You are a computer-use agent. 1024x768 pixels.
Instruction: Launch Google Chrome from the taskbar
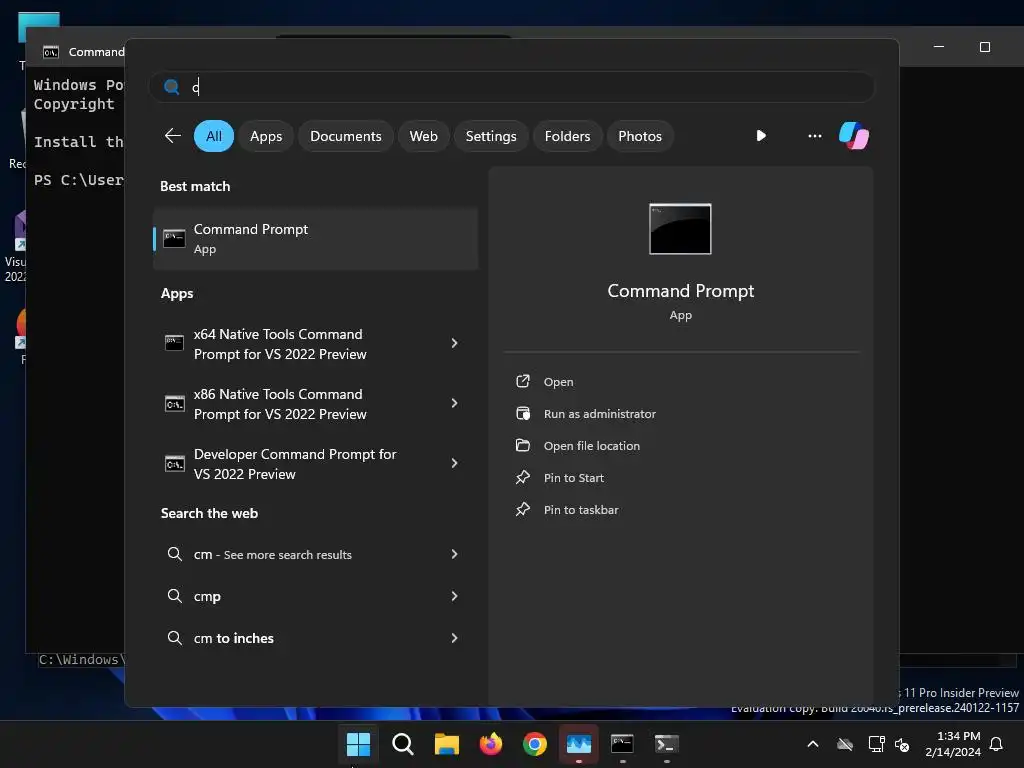(534, 744)
